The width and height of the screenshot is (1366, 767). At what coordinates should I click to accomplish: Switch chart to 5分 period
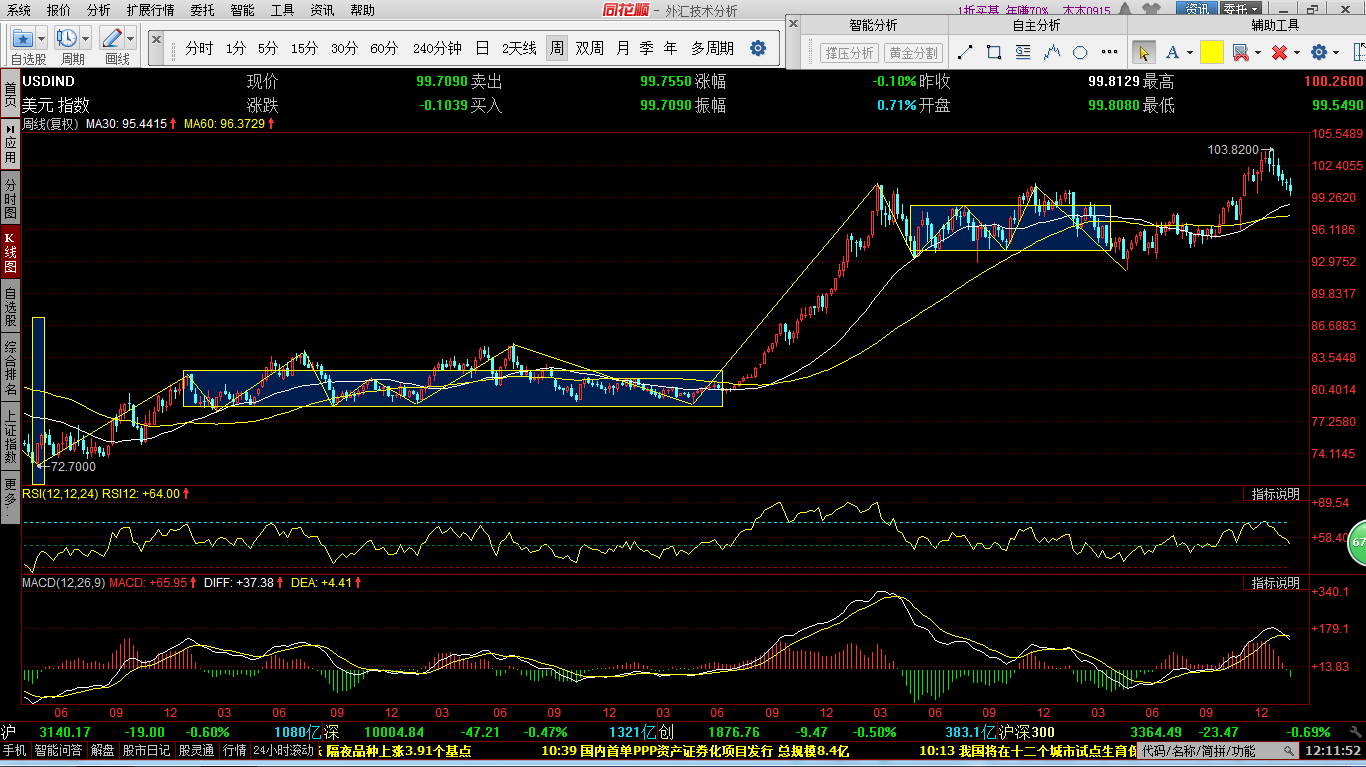pos(267,48)
